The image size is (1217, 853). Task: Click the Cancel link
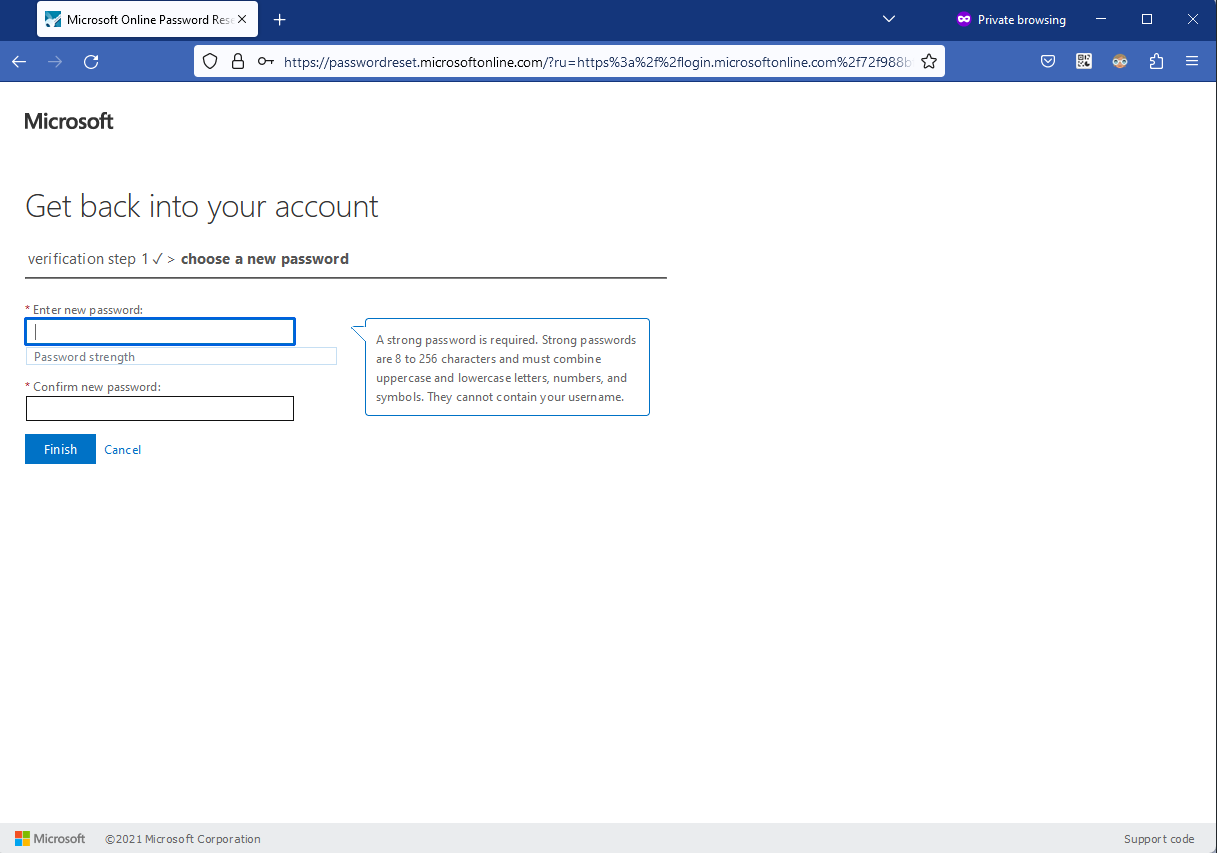(122, 449)
